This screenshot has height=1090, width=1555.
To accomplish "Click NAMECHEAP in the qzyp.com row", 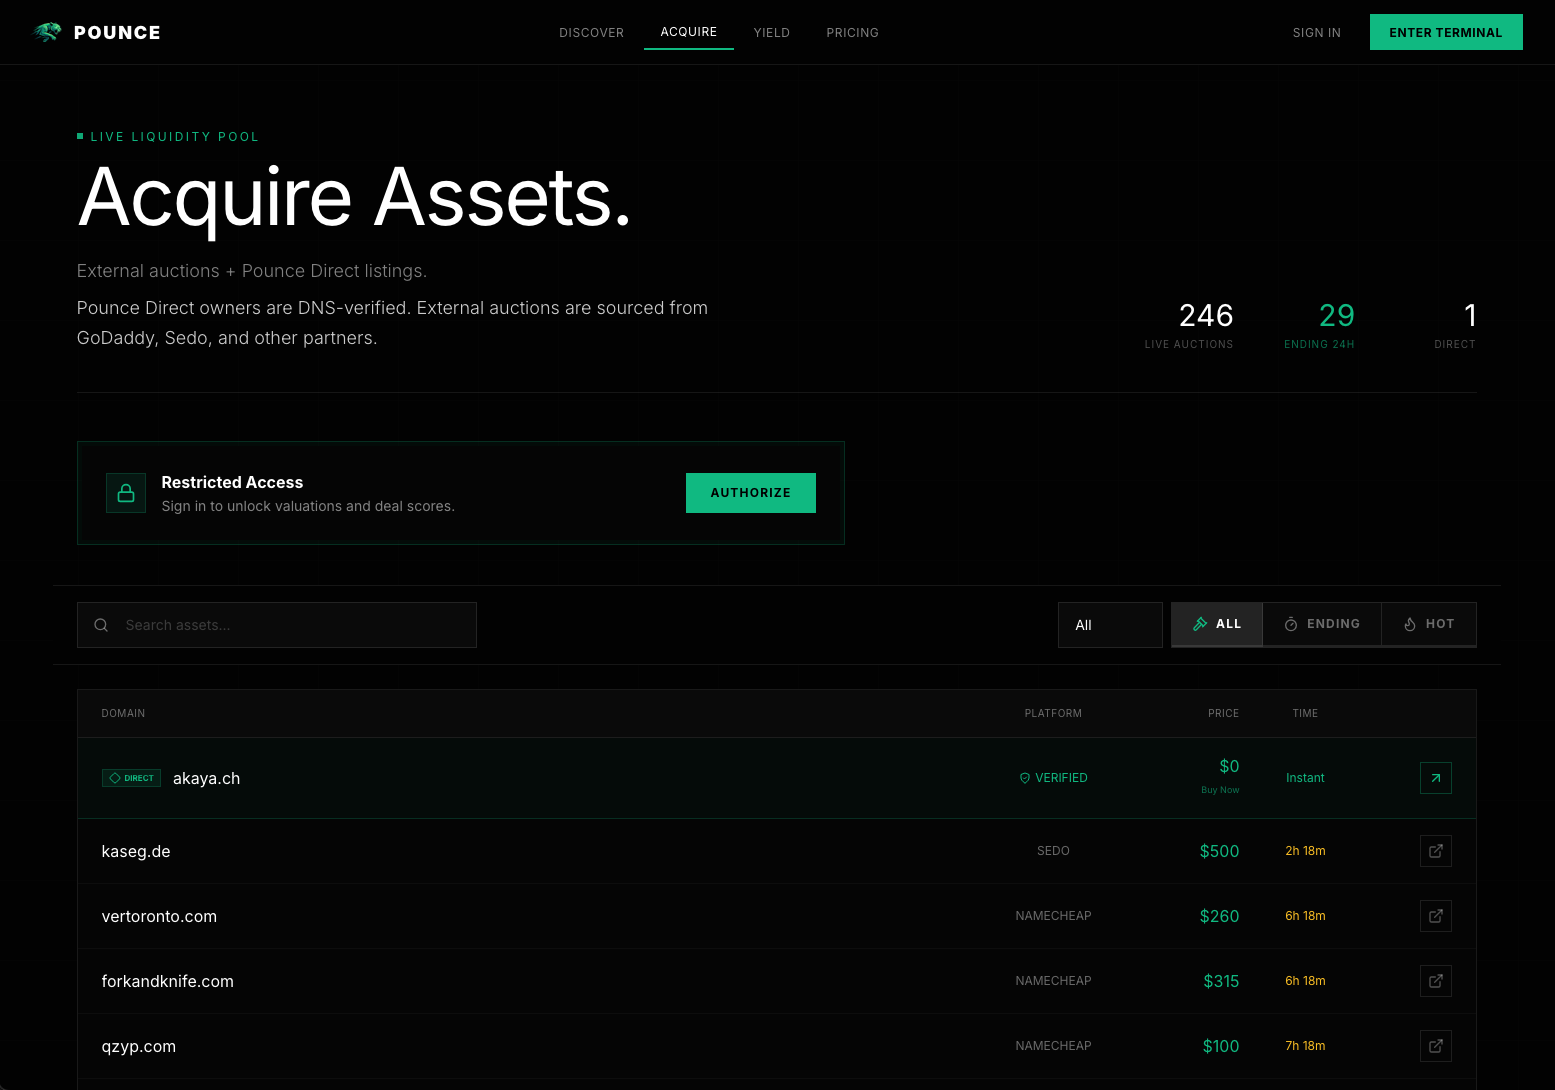I will pos(1053,1046).
